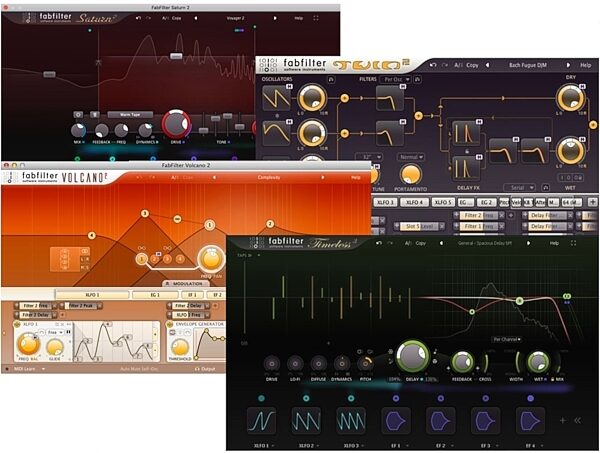Select sawtooth waveform of Twin 2 oscillator 1
This screenshot has height=453, width=600.
[276, 98]
